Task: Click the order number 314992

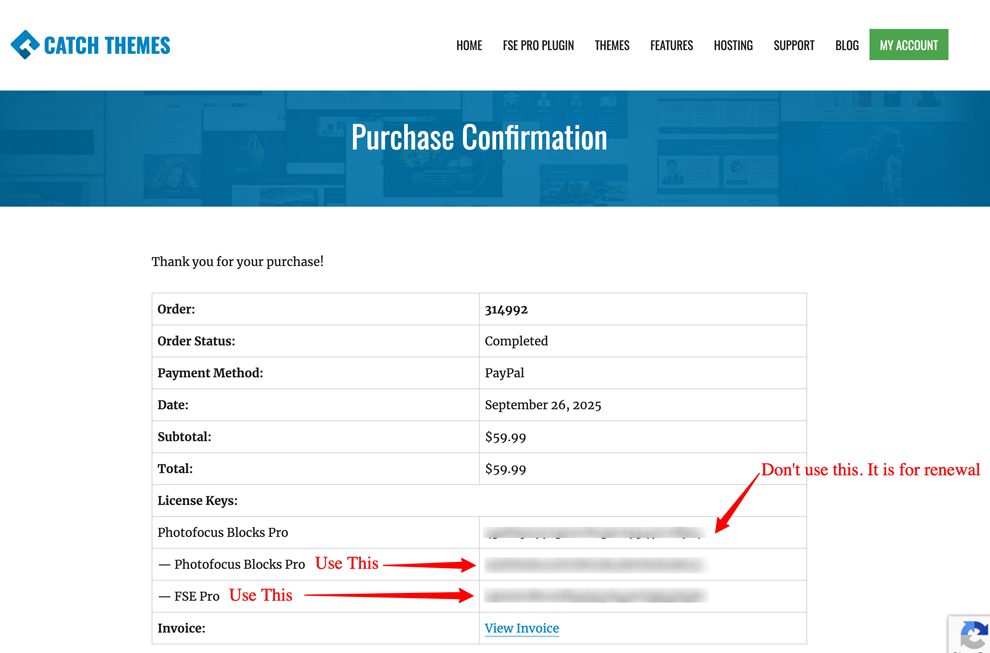Action: pyautogui.click(x=507, y=309)
